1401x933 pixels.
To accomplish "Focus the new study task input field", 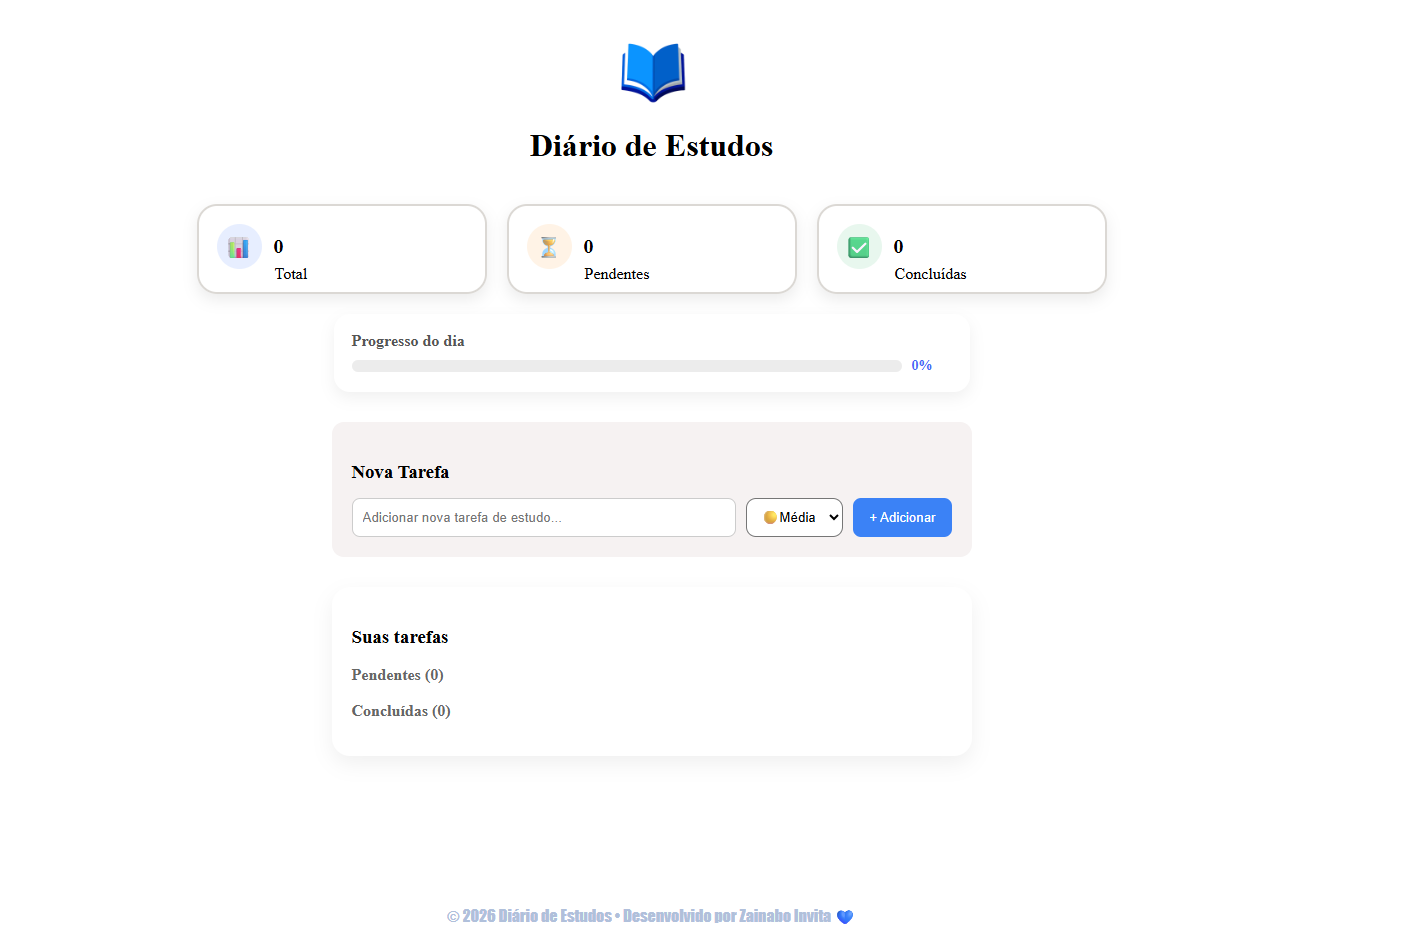I will point(544,517).
